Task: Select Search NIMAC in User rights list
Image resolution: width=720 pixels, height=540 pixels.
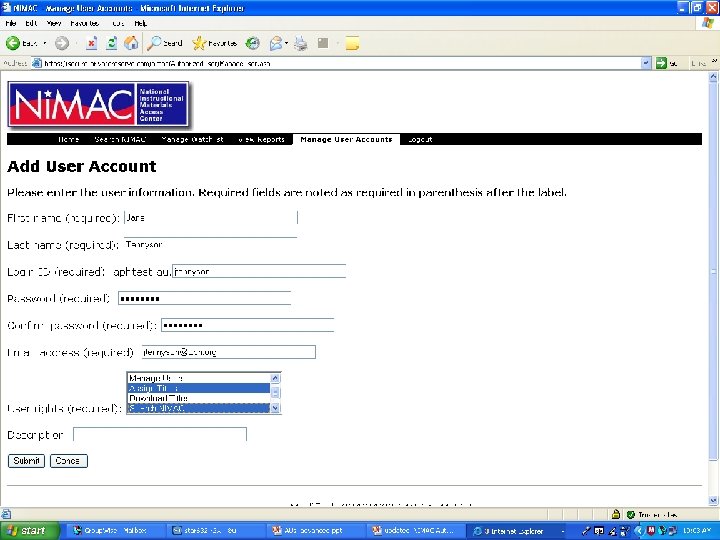Action: point(198,408)
